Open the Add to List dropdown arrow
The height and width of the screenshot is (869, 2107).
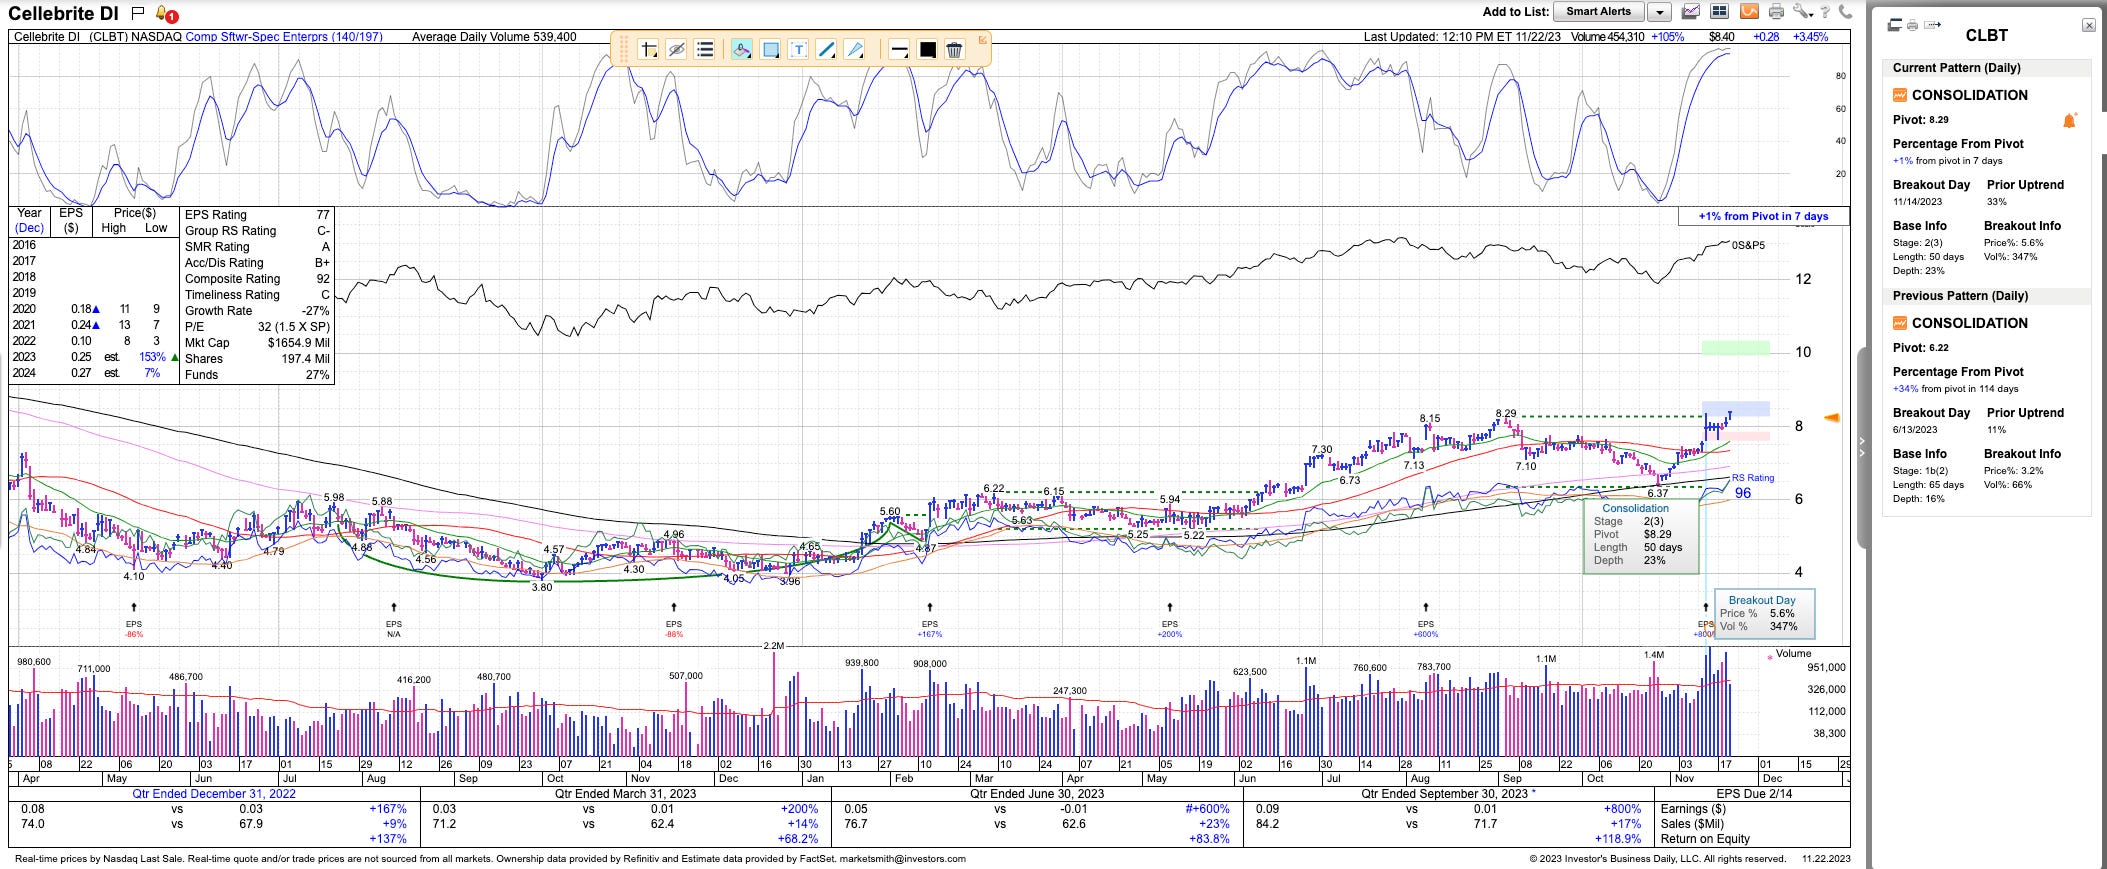[x=1659, y=12]
